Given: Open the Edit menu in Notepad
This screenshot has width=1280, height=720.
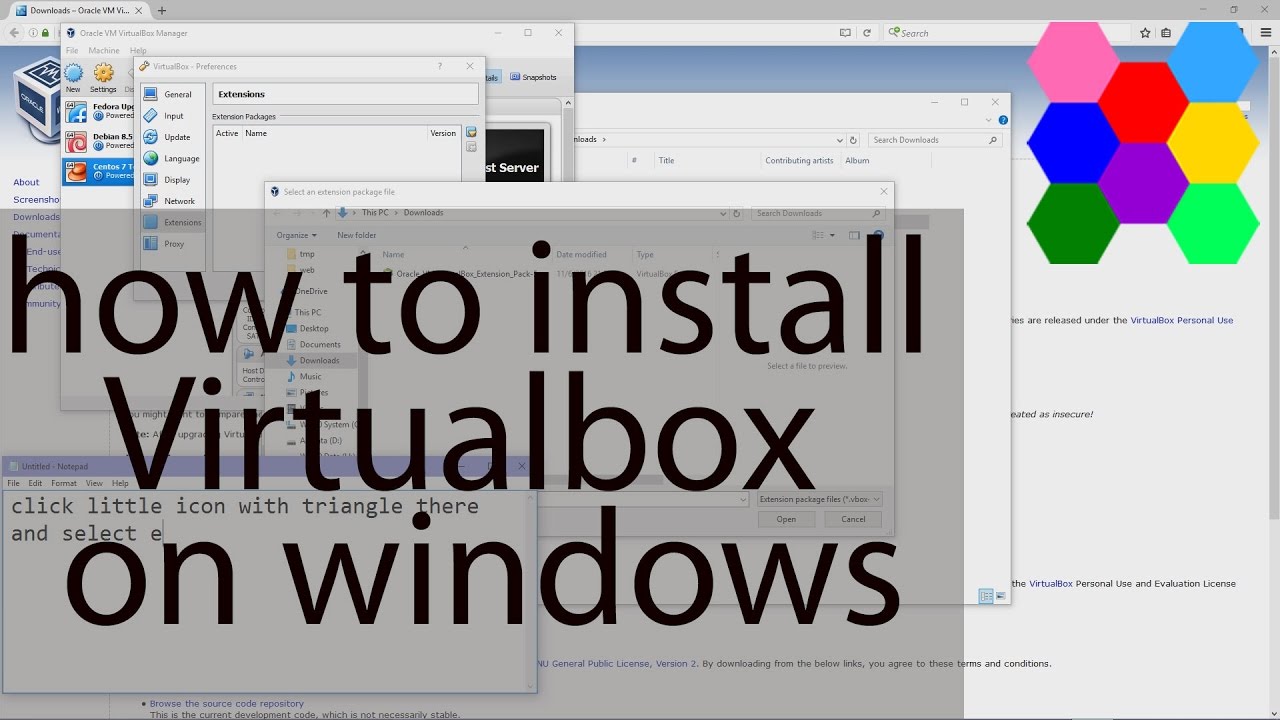Looking at the screenshot, I should pyautogui.click(x=35, y=483).
